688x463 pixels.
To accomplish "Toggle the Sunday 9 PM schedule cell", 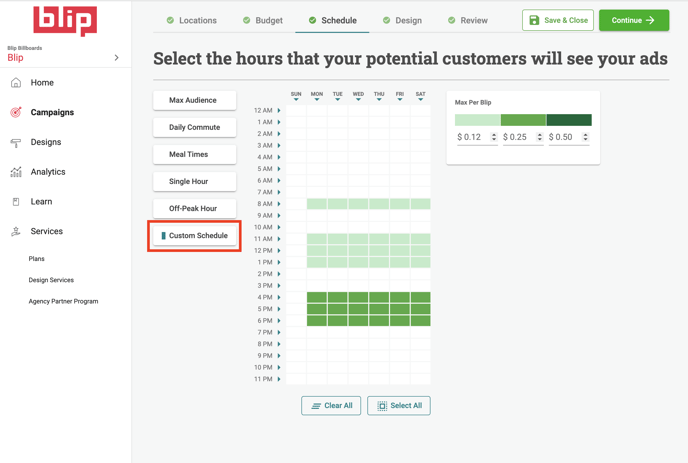I will click(296, 356).
